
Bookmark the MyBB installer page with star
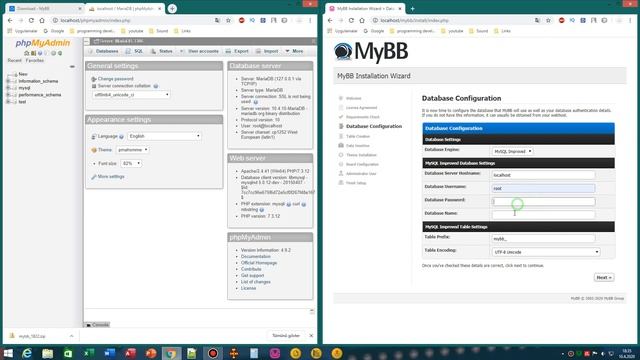point(548,20)
